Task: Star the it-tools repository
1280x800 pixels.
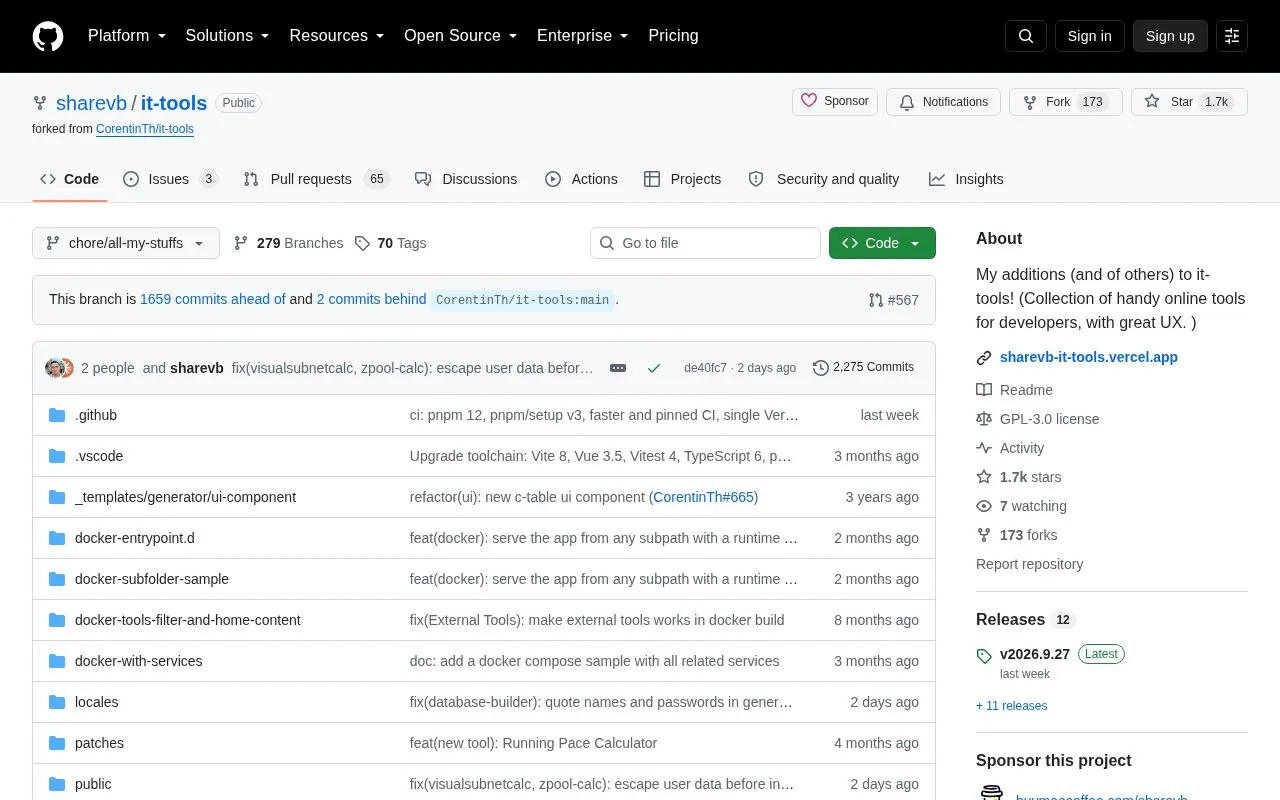Action: (1189, 102)
